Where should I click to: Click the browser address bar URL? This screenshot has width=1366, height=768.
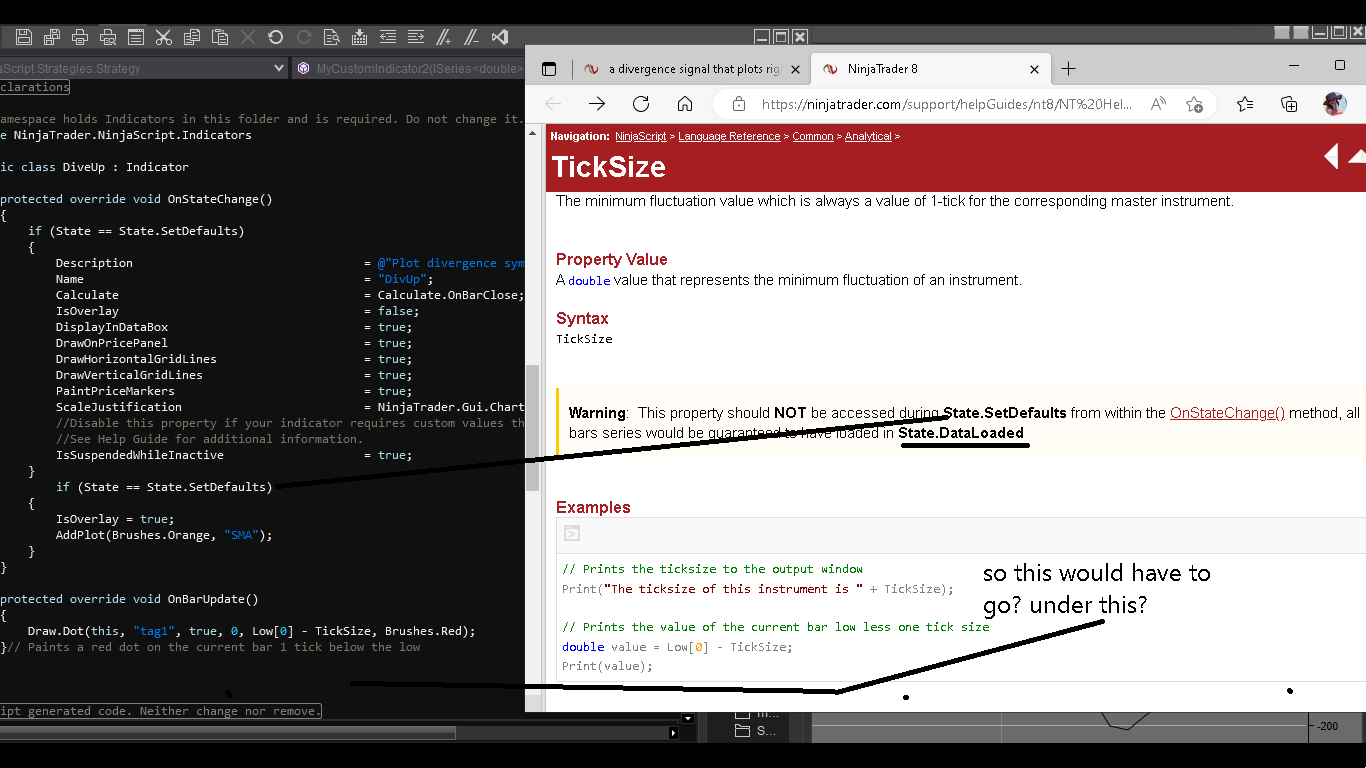click(x=947, y=104)
